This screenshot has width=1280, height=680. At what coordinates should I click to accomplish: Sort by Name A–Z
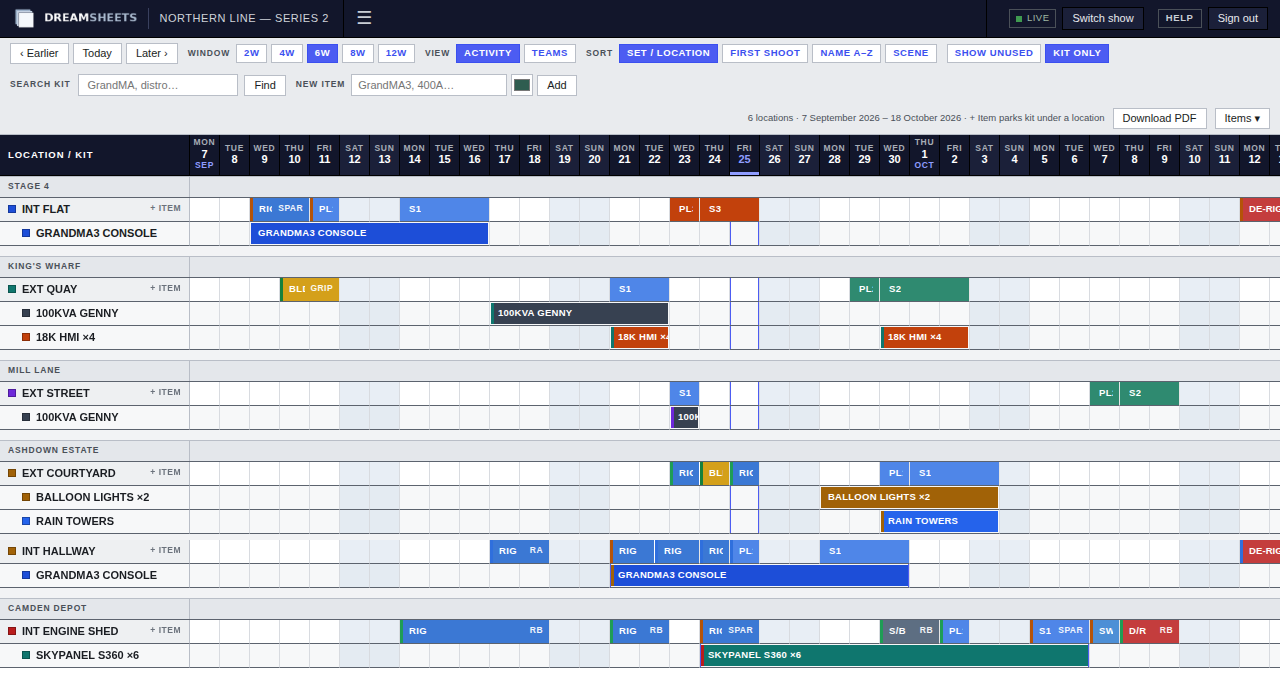click(846, 53)
